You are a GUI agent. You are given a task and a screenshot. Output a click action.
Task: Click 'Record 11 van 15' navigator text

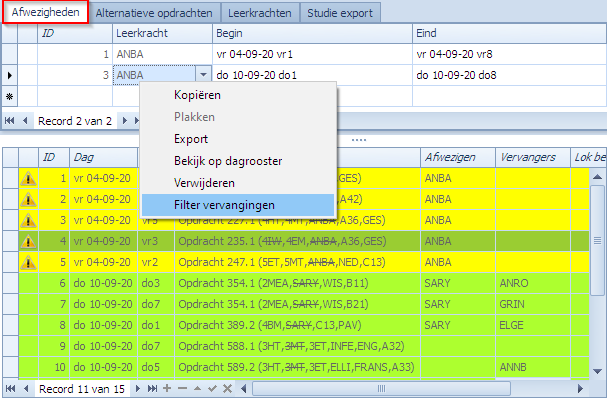(x=82, y=389)
